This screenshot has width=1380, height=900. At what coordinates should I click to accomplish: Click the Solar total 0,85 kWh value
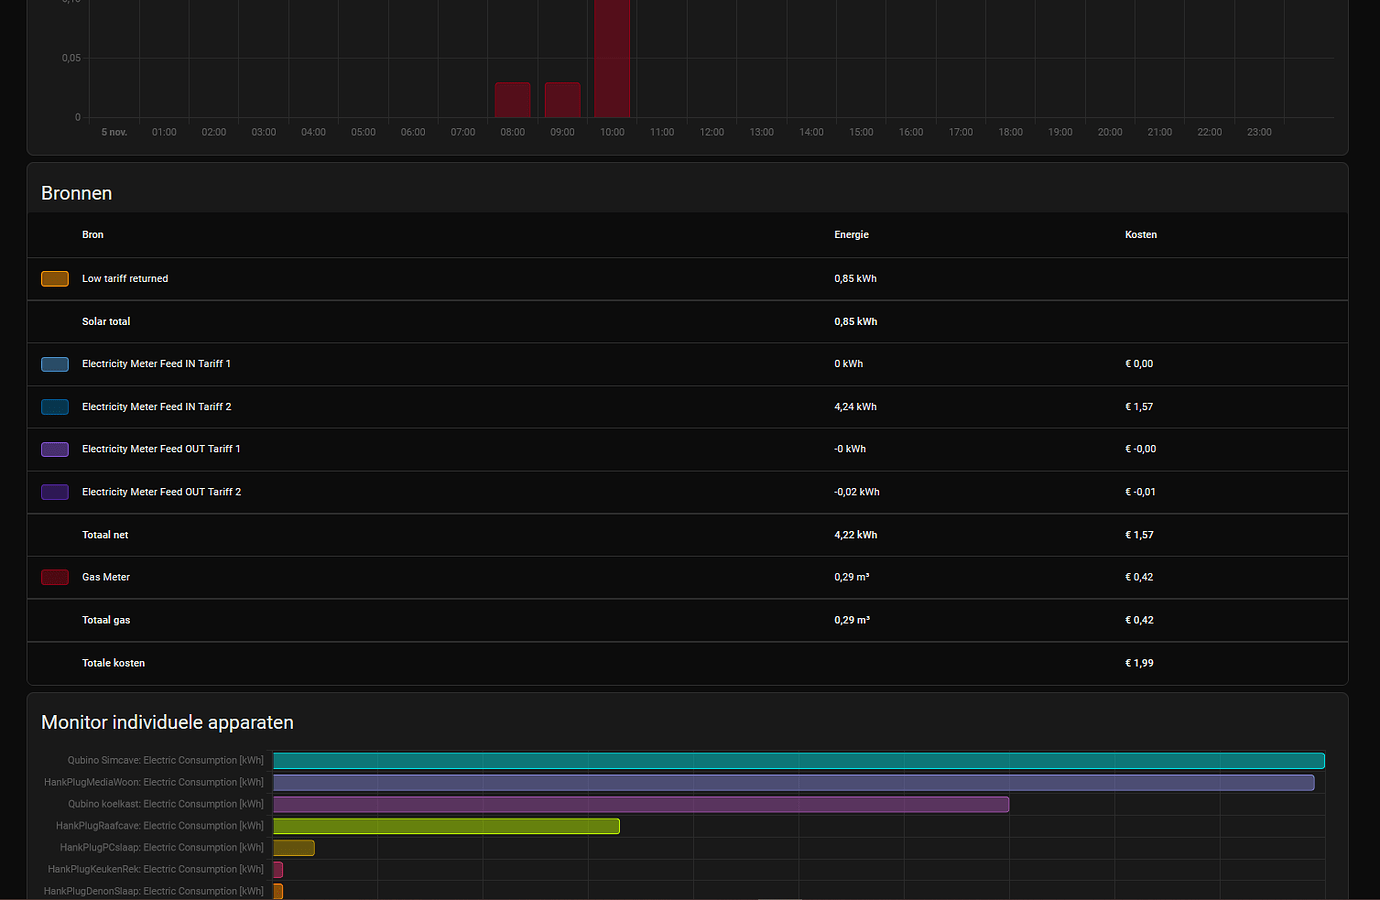click(856, 322)
